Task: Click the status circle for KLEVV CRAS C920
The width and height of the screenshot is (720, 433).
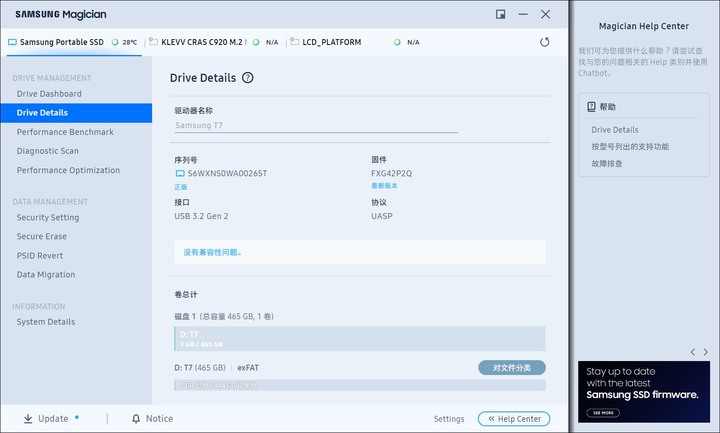Action: point(256,42)
